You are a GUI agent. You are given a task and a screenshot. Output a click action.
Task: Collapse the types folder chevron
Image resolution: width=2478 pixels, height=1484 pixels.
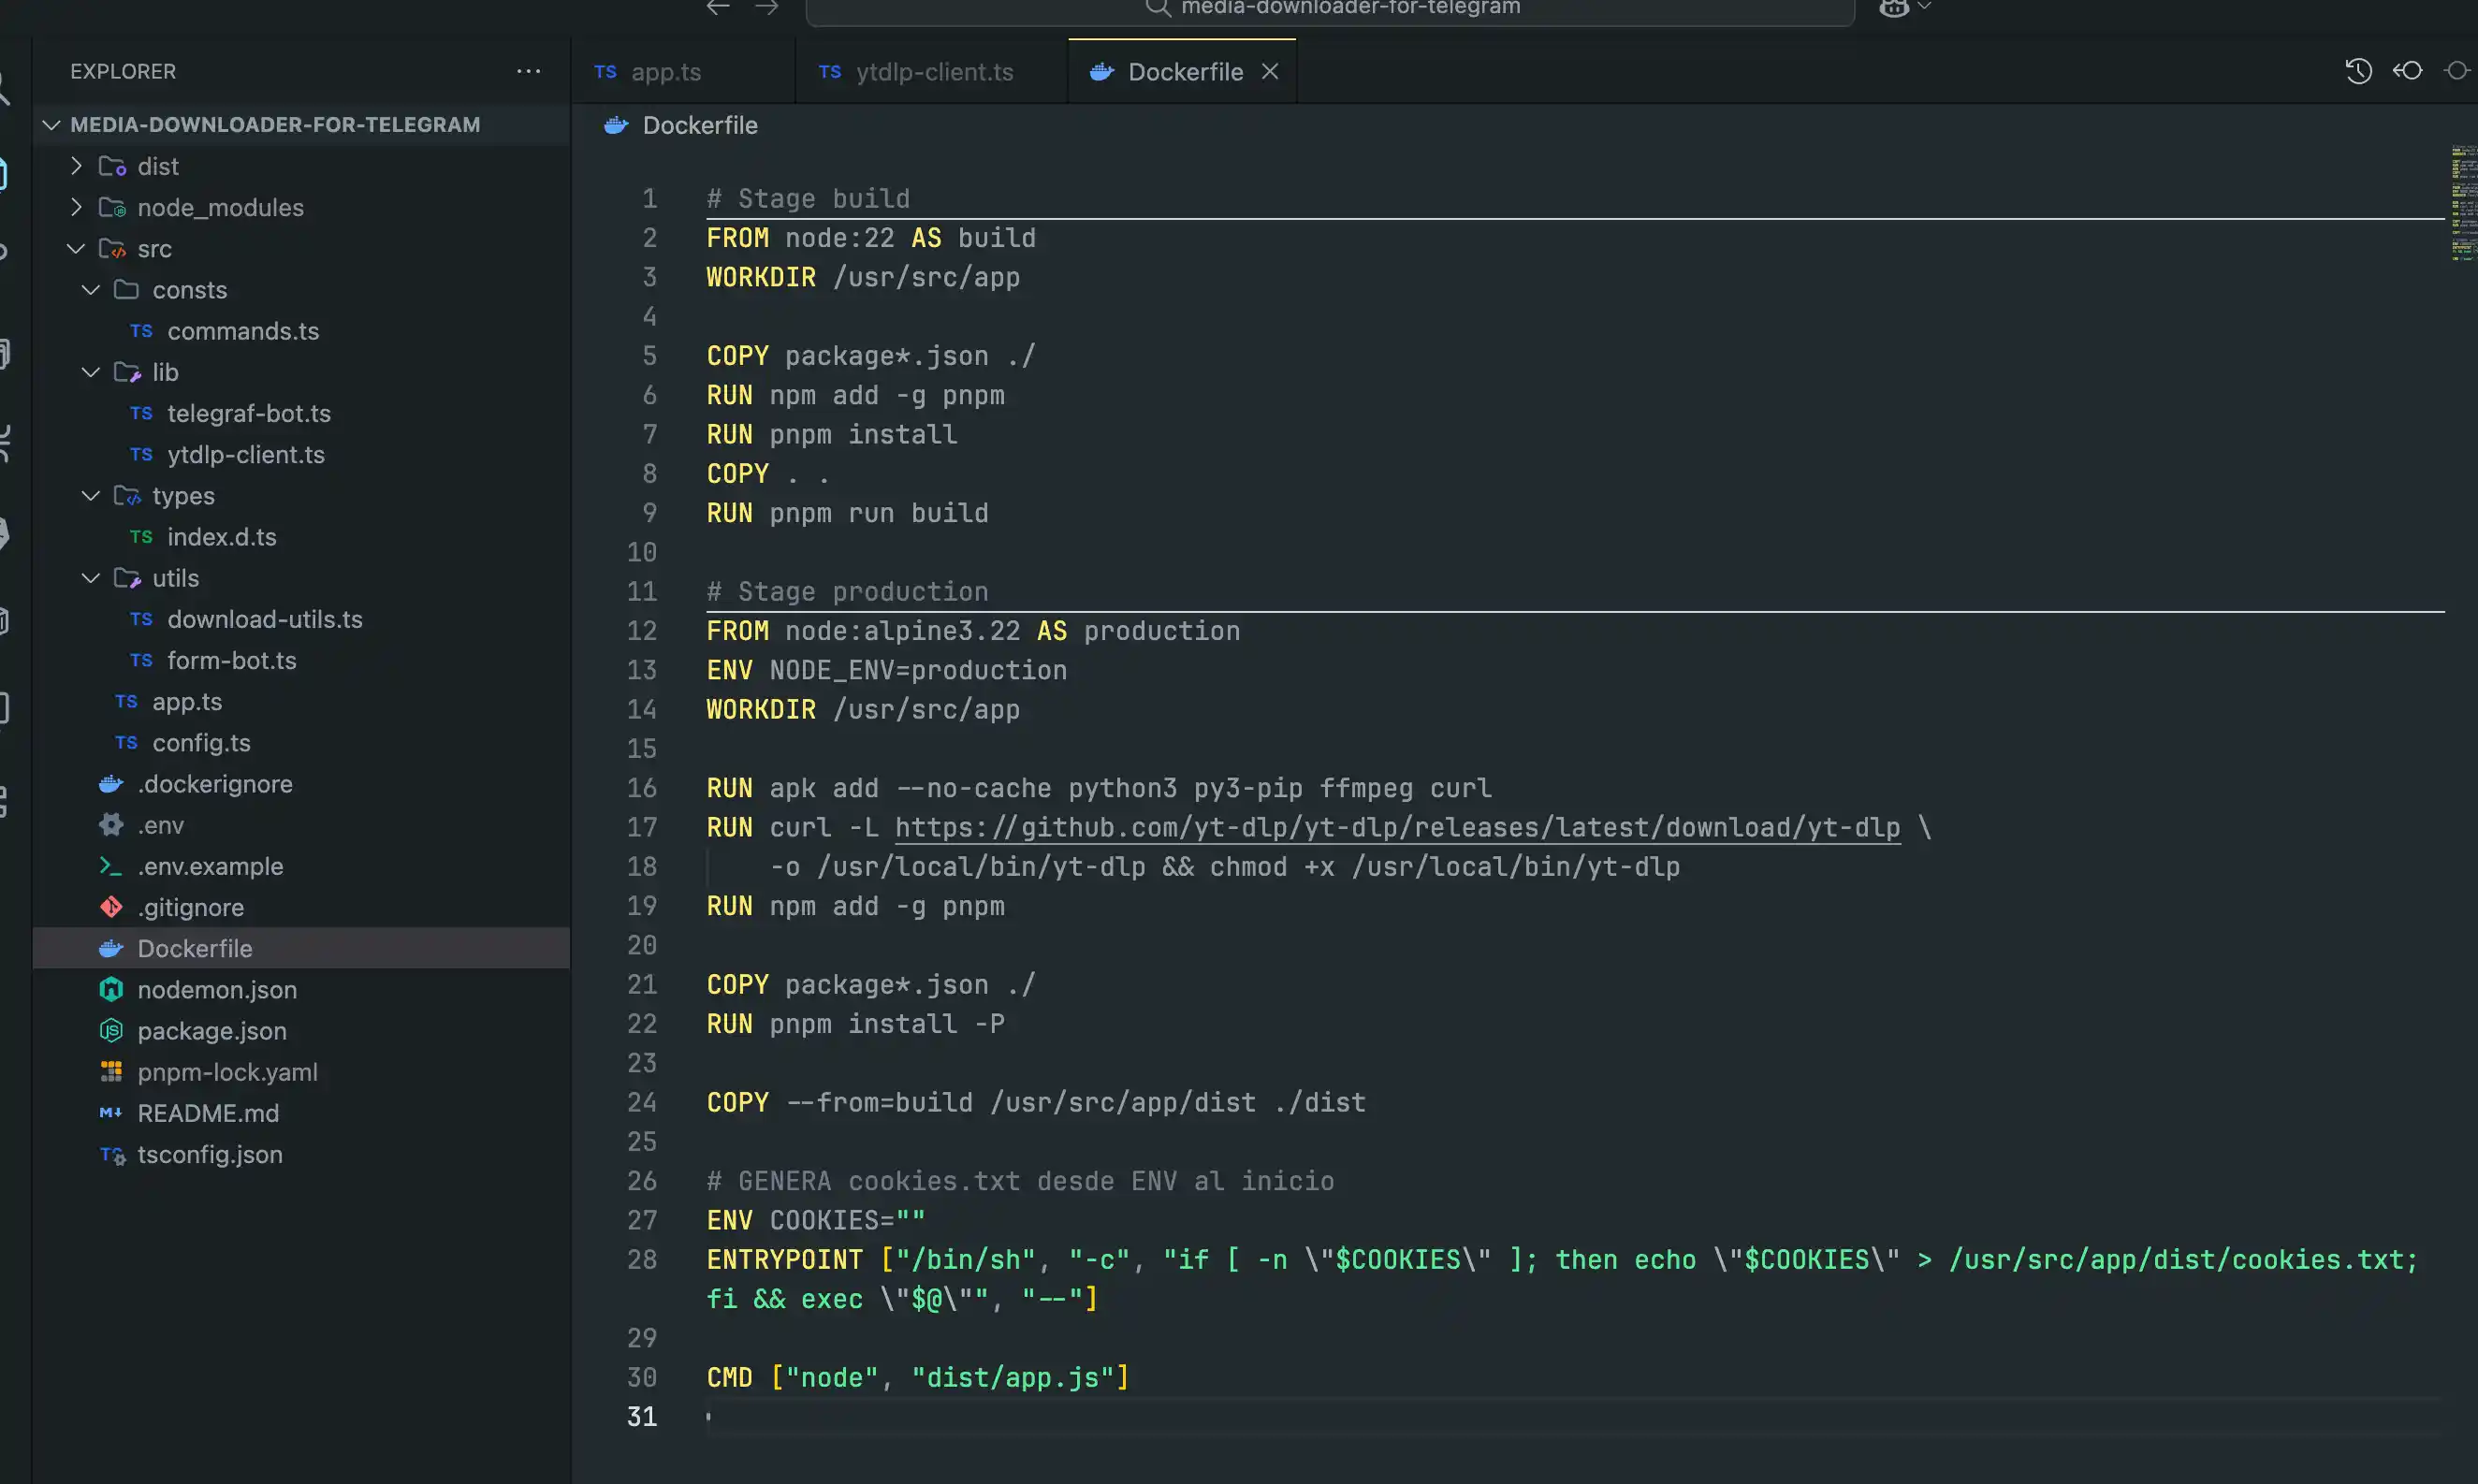(91, 496)
